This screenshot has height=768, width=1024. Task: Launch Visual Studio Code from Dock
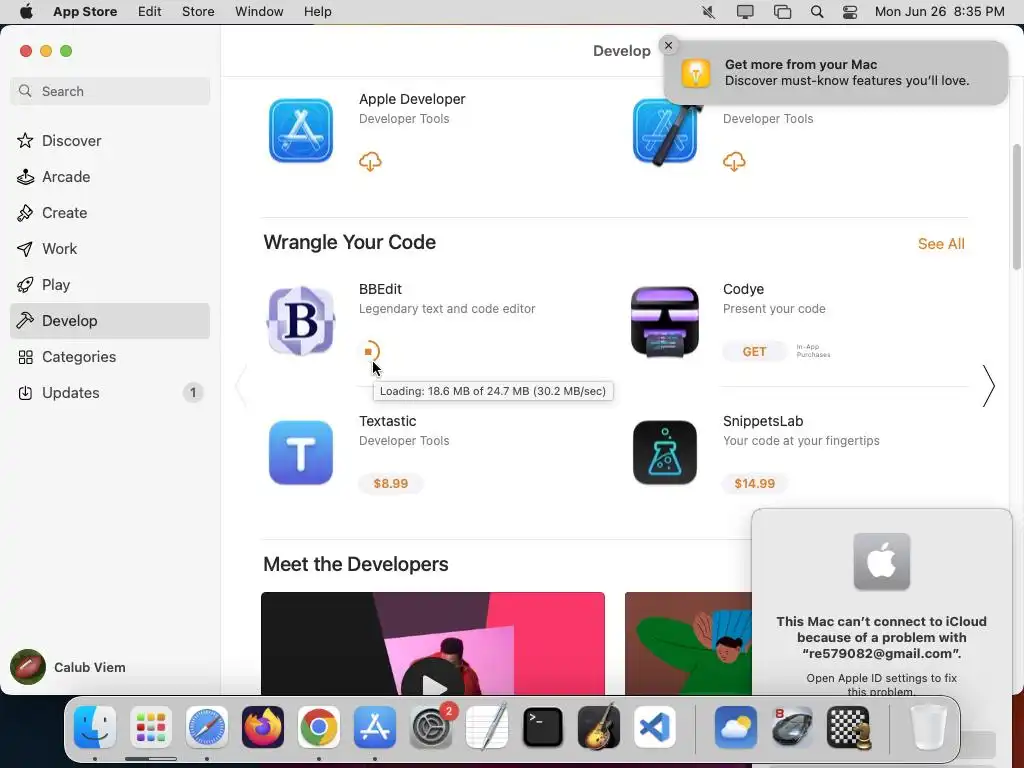[x=655, y=726]
